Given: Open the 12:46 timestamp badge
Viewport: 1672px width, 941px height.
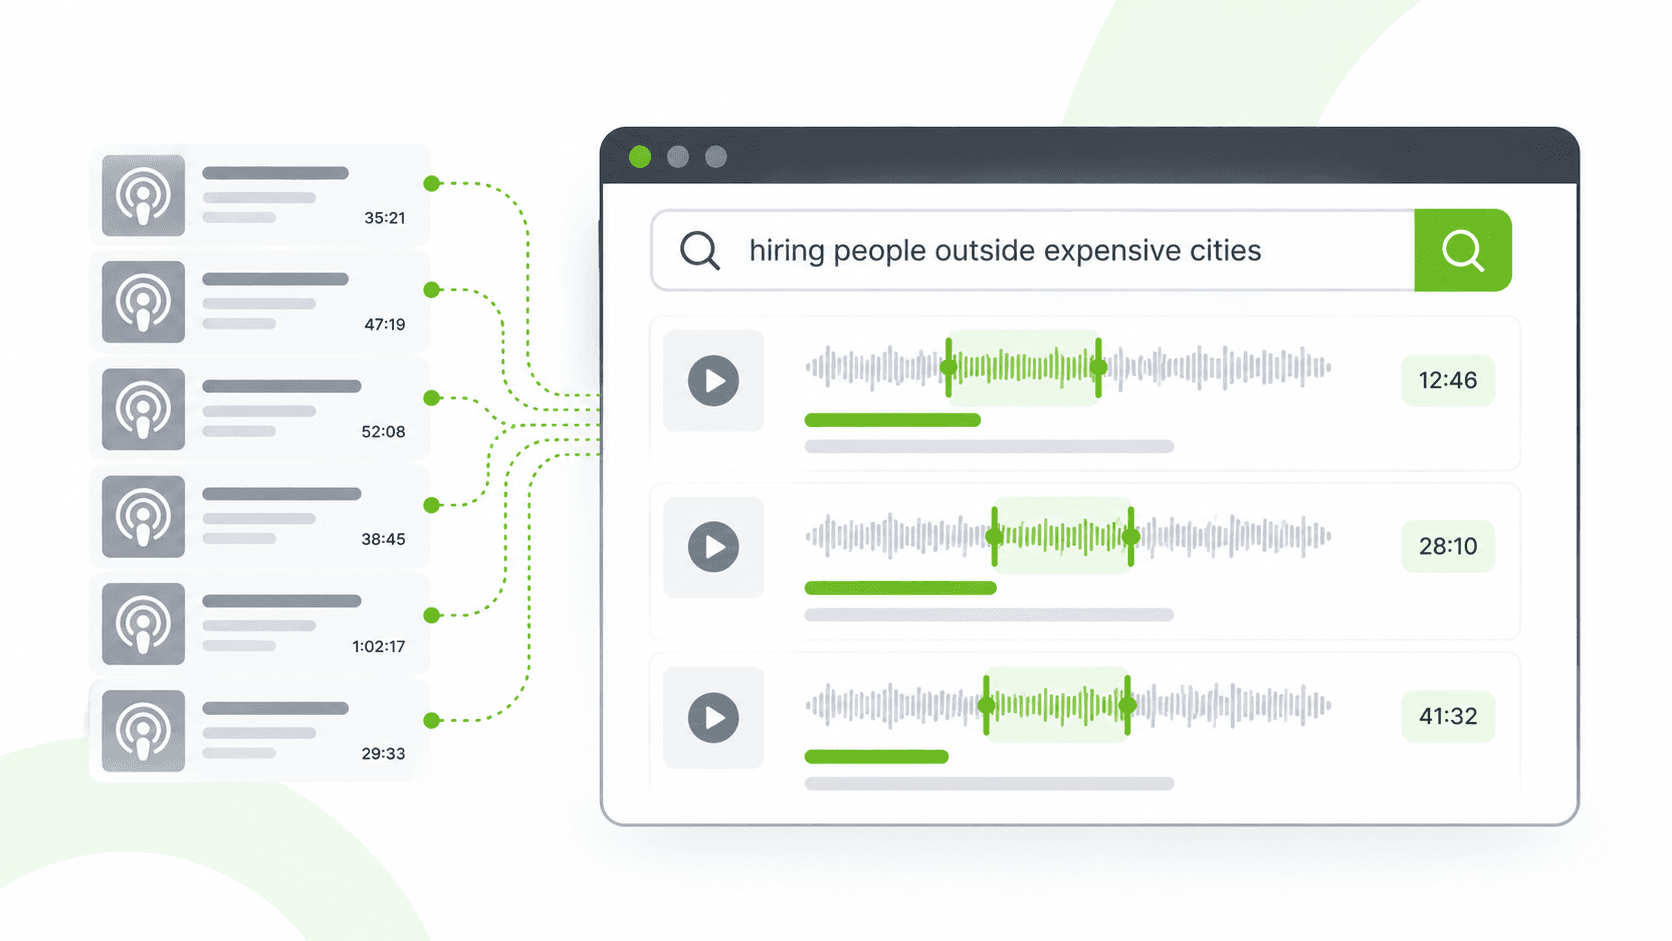Looking at the screenshot, I should [x=1448, y=380].
